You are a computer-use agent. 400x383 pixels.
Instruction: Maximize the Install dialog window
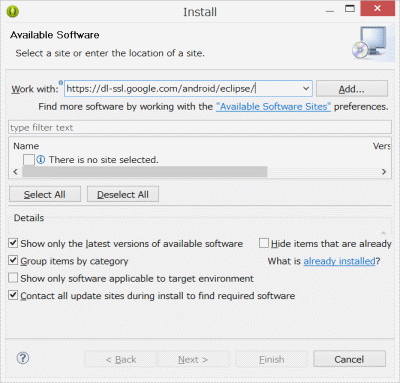click(x=350, y=9)
